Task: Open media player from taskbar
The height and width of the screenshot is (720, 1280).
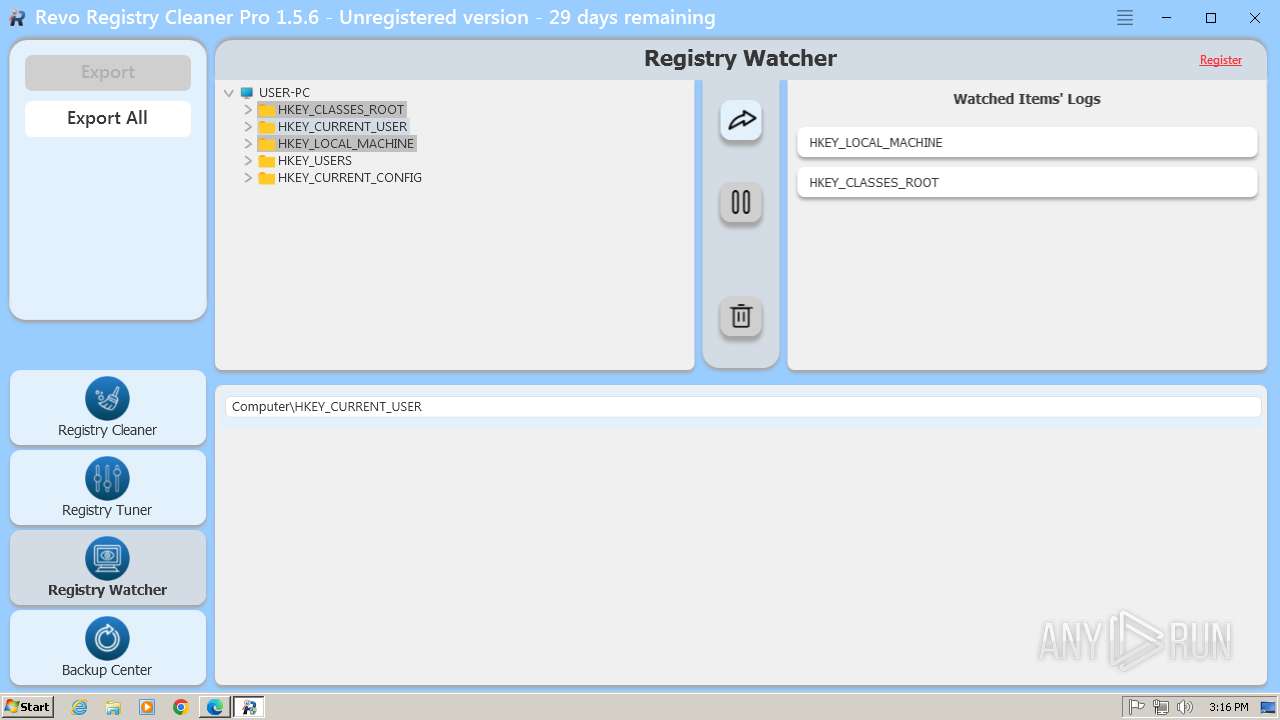Action: (147, 707)
